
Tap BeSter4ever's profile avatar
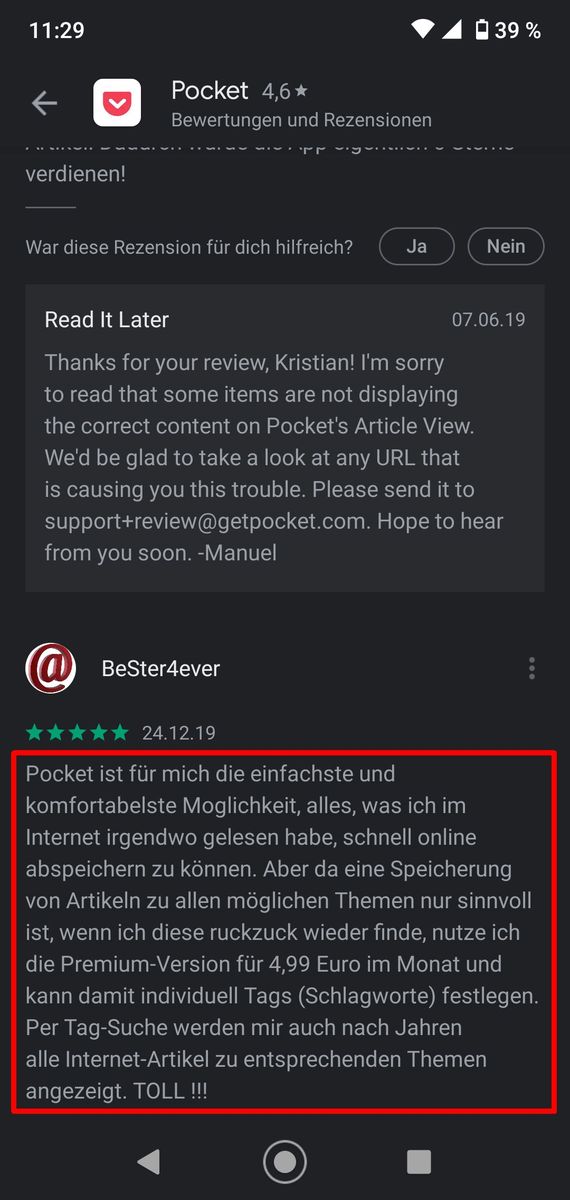point(51,668)
